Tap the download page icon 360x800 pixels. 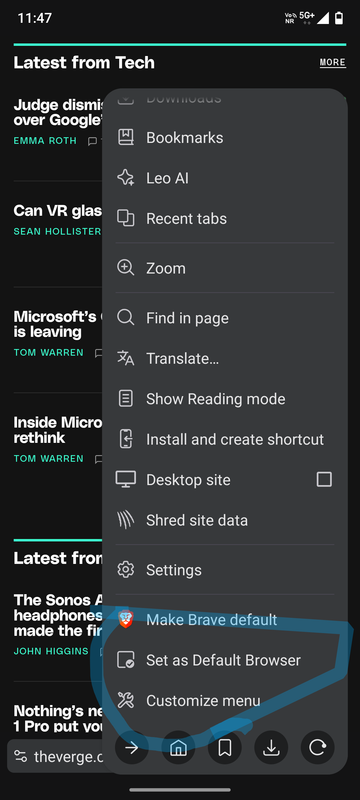click(x=271, y=748)
